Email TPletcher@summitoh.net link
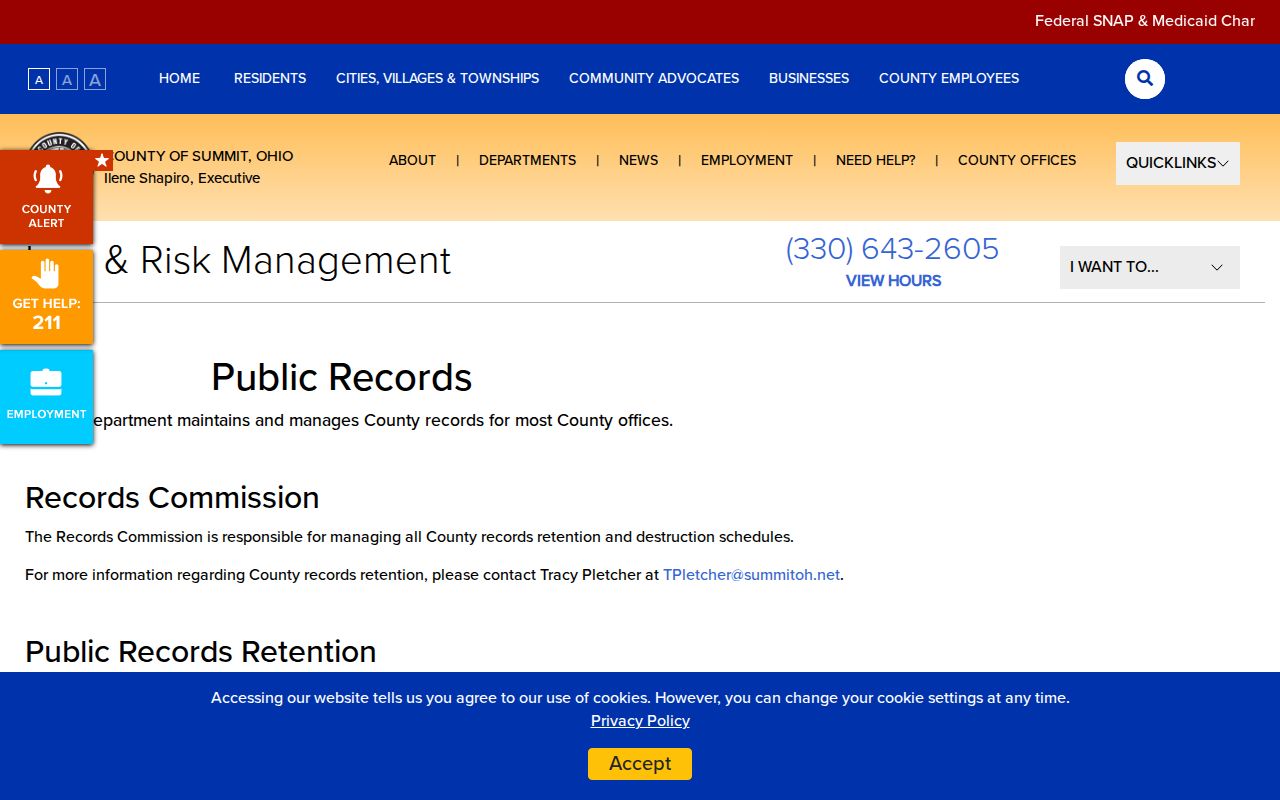The height and width of the screenshot is (800, 1280). point(751,575)
